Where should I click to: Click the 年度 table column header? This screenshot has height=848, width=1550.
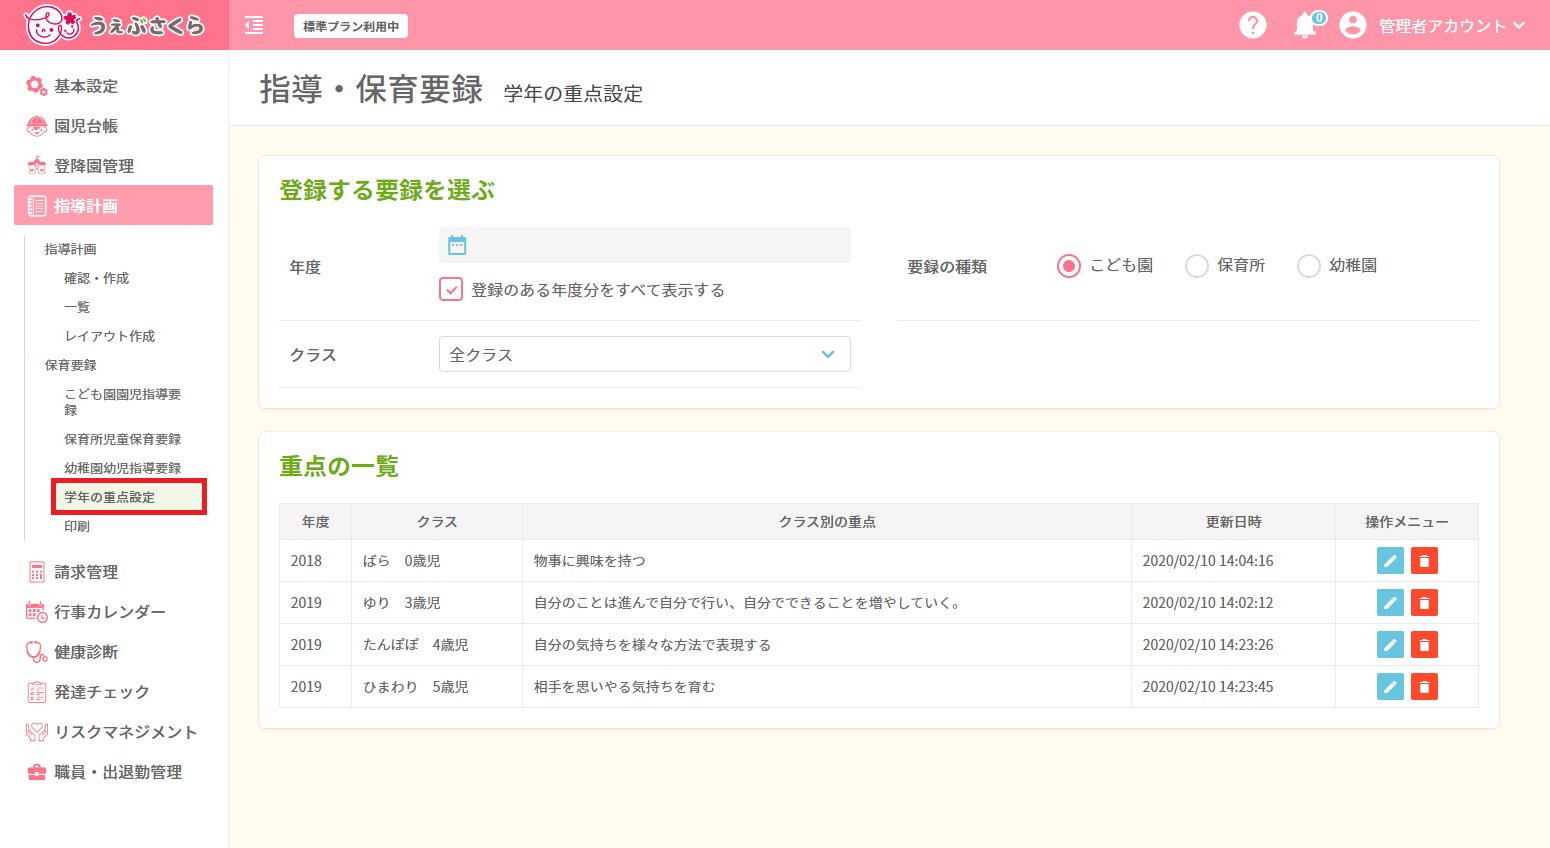315,522
